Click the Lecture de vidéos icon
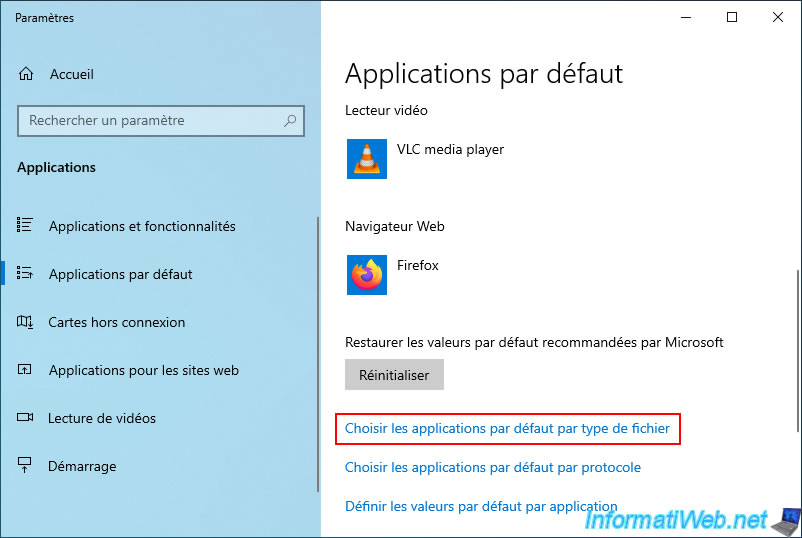Image resolution: width=802 pixels, height=538 pixels. click(26, 418)
